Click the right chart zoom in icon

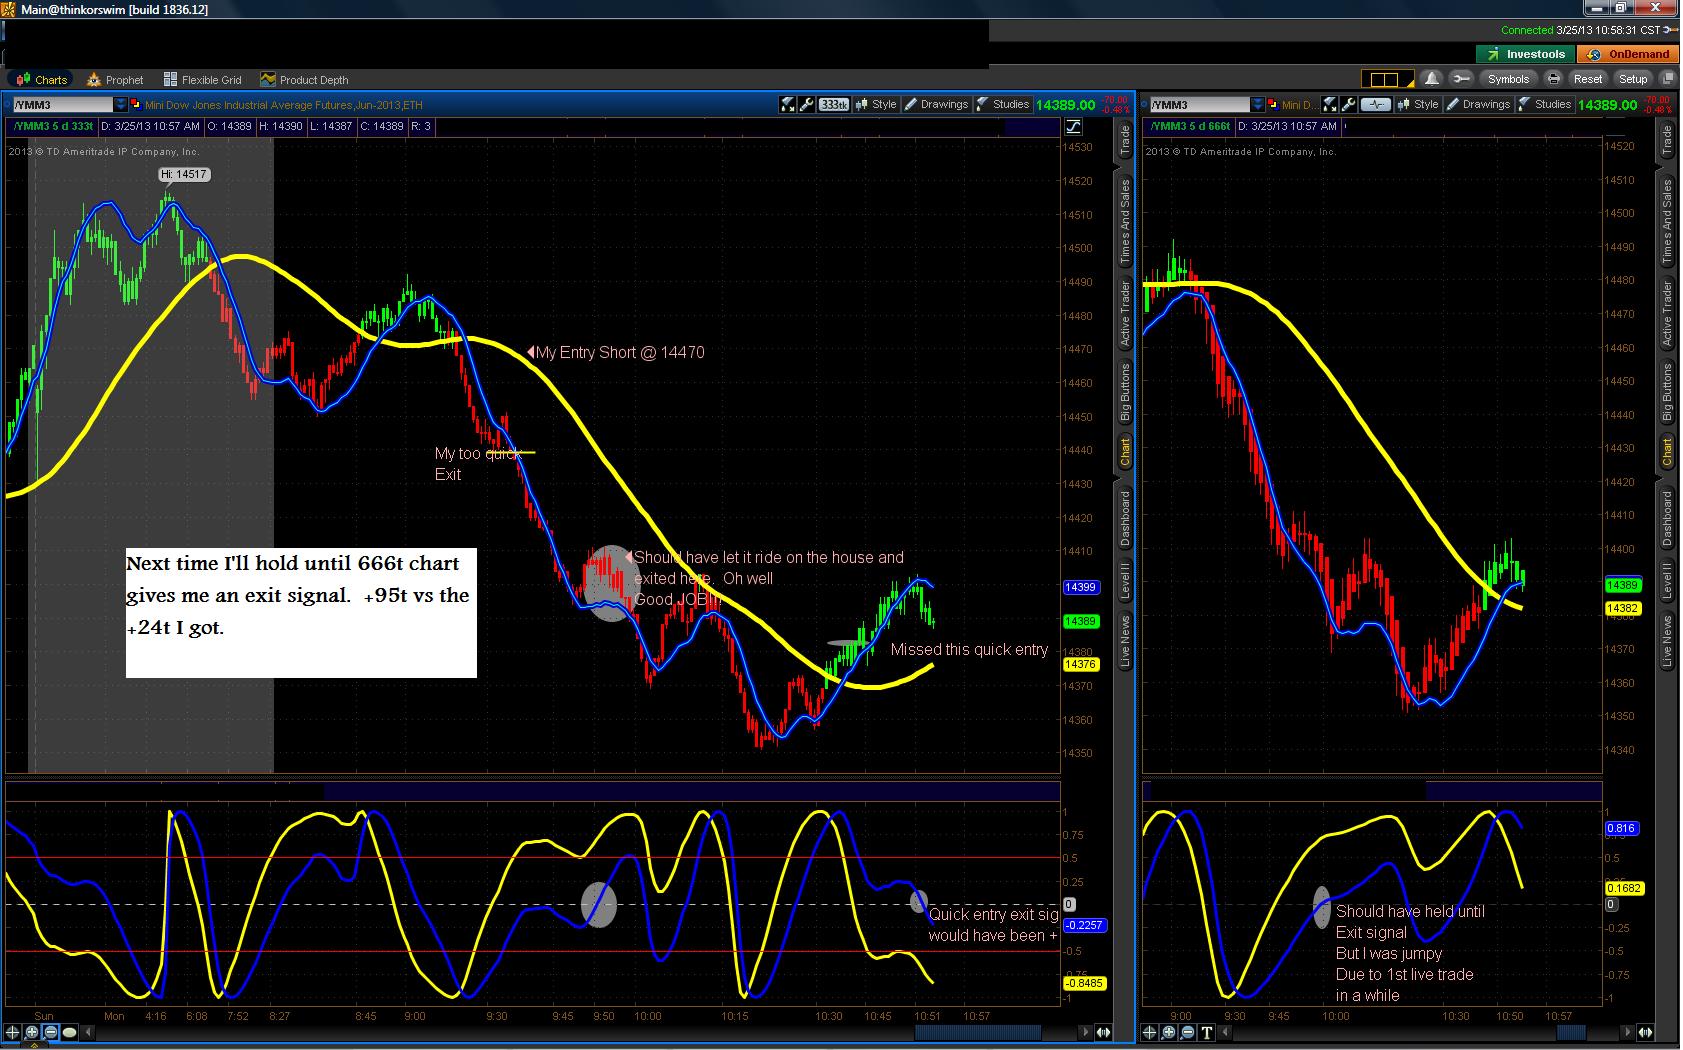coord(1169,1032)
